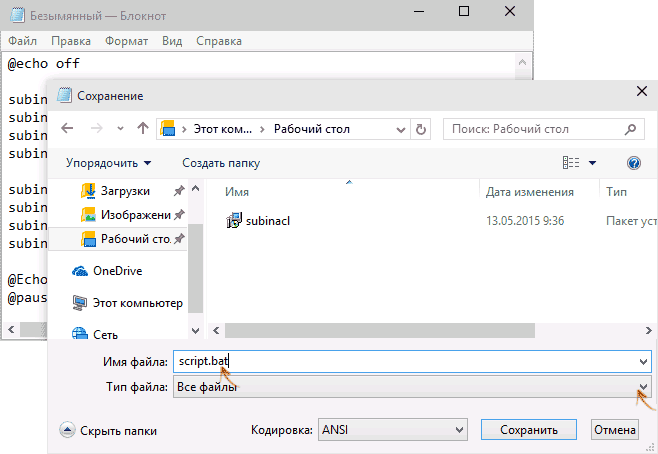Click Рабочий стол breadcrumb in address bar
658x454 pixels.
pyautogui.click(x=312, y=129)
